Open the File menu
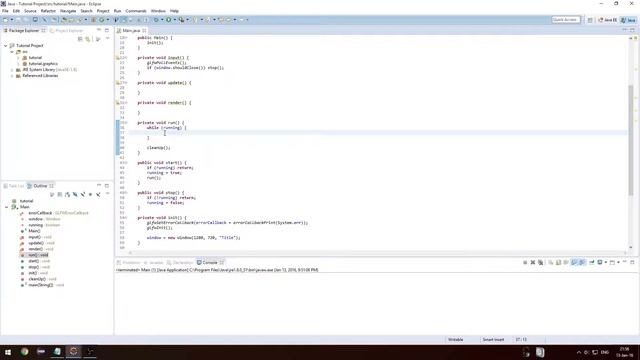 5,11
